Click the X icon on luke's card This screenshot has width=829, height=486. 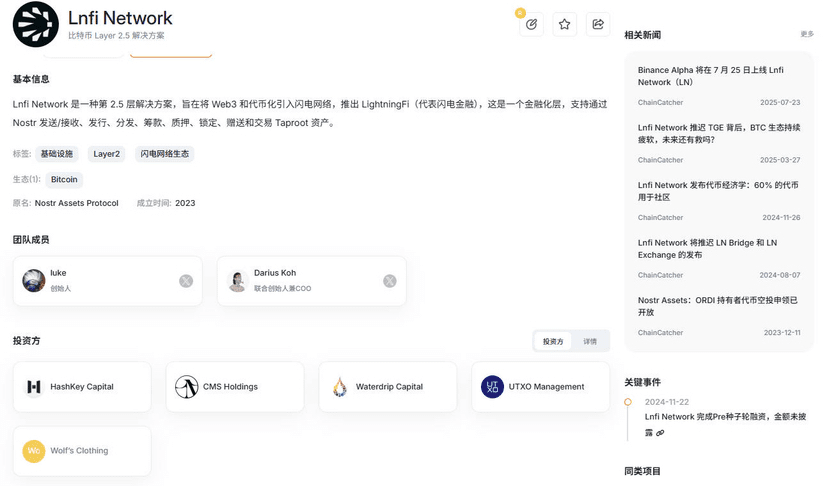click(186, 281)
